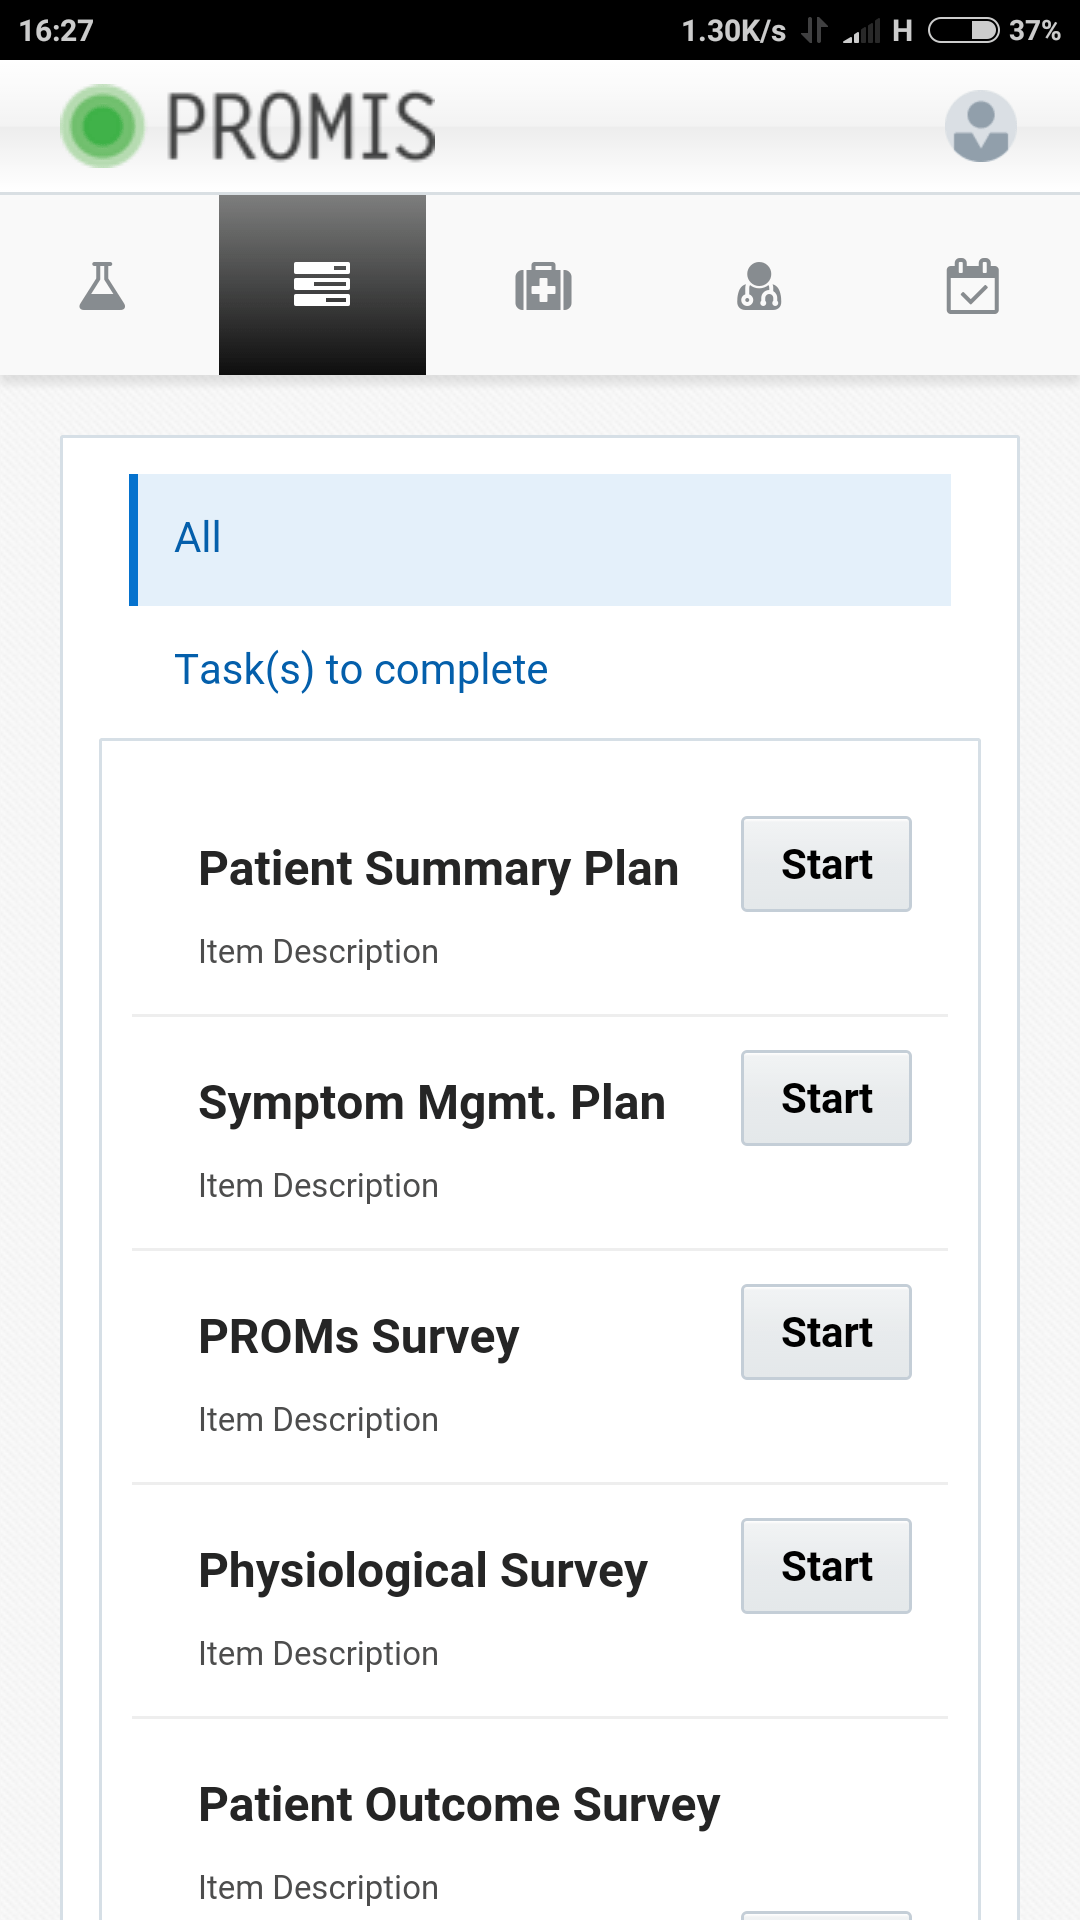Start the Symptom Mgmt. Plan
Screen dimensions: 1080x1920
point(826,1098)
